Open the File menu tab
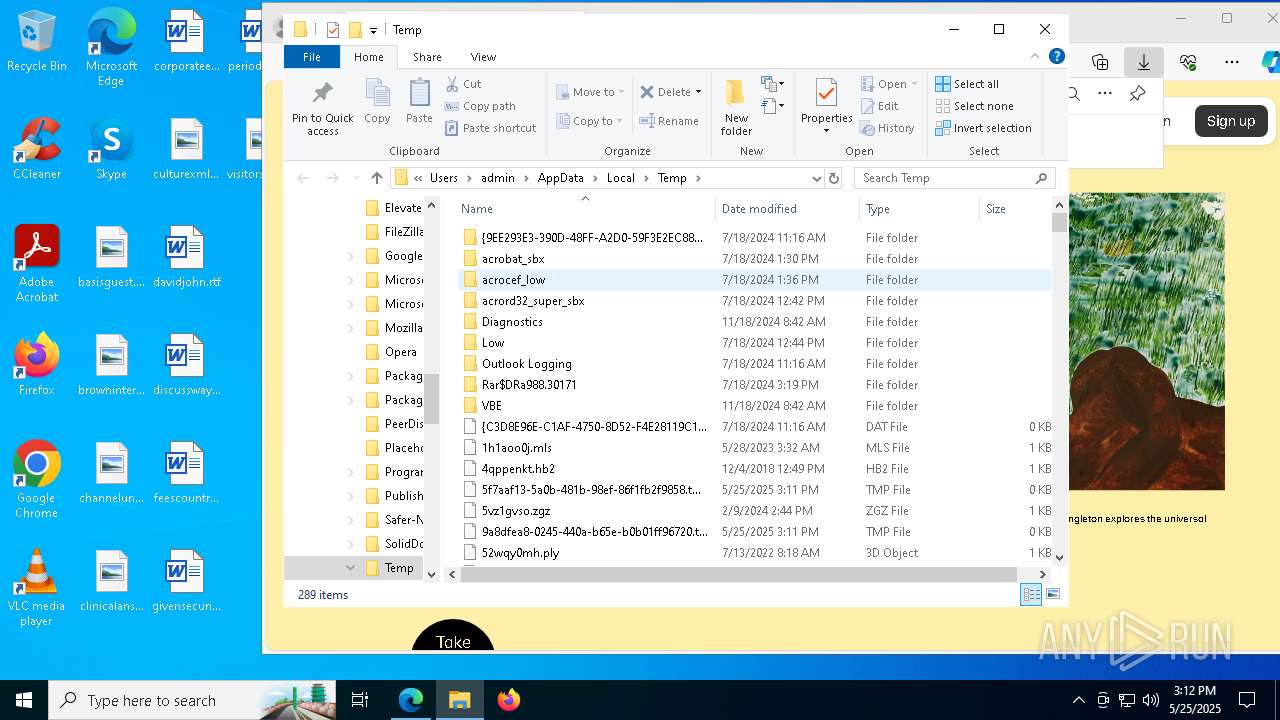1280x720 pixels. (312, 57)
